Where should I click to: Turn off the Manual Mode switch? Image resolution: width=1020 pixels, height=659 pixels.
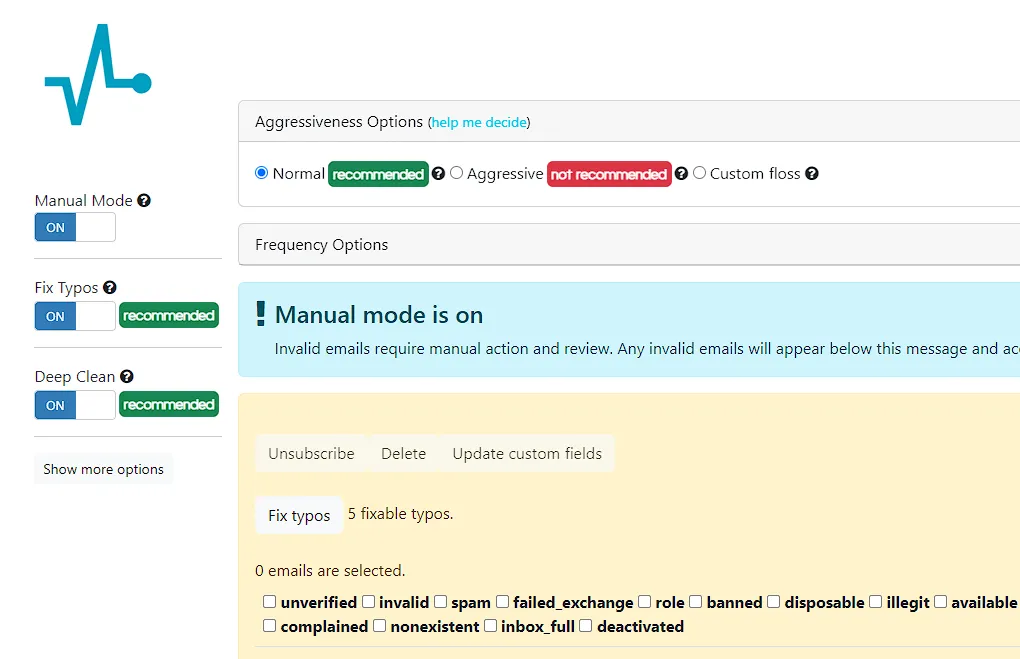[x=75, y=227]
